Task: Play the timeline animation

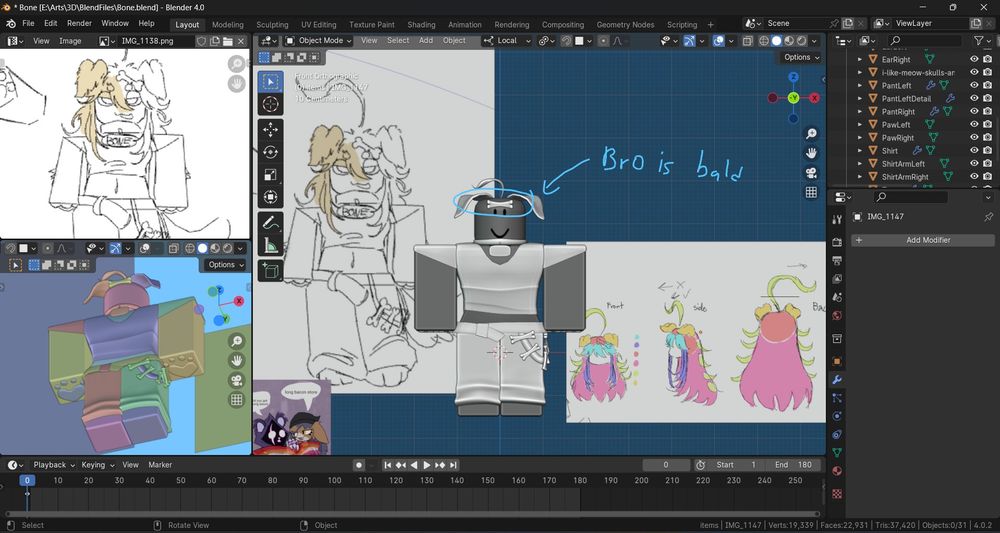Action: pos(427,465)
